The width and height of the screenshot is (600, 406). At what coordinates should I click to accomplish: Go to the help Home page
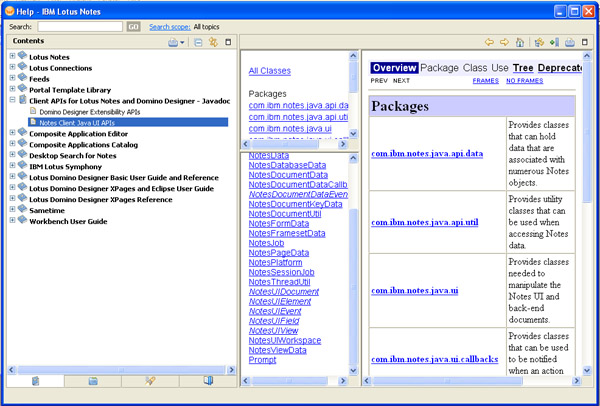521,42
